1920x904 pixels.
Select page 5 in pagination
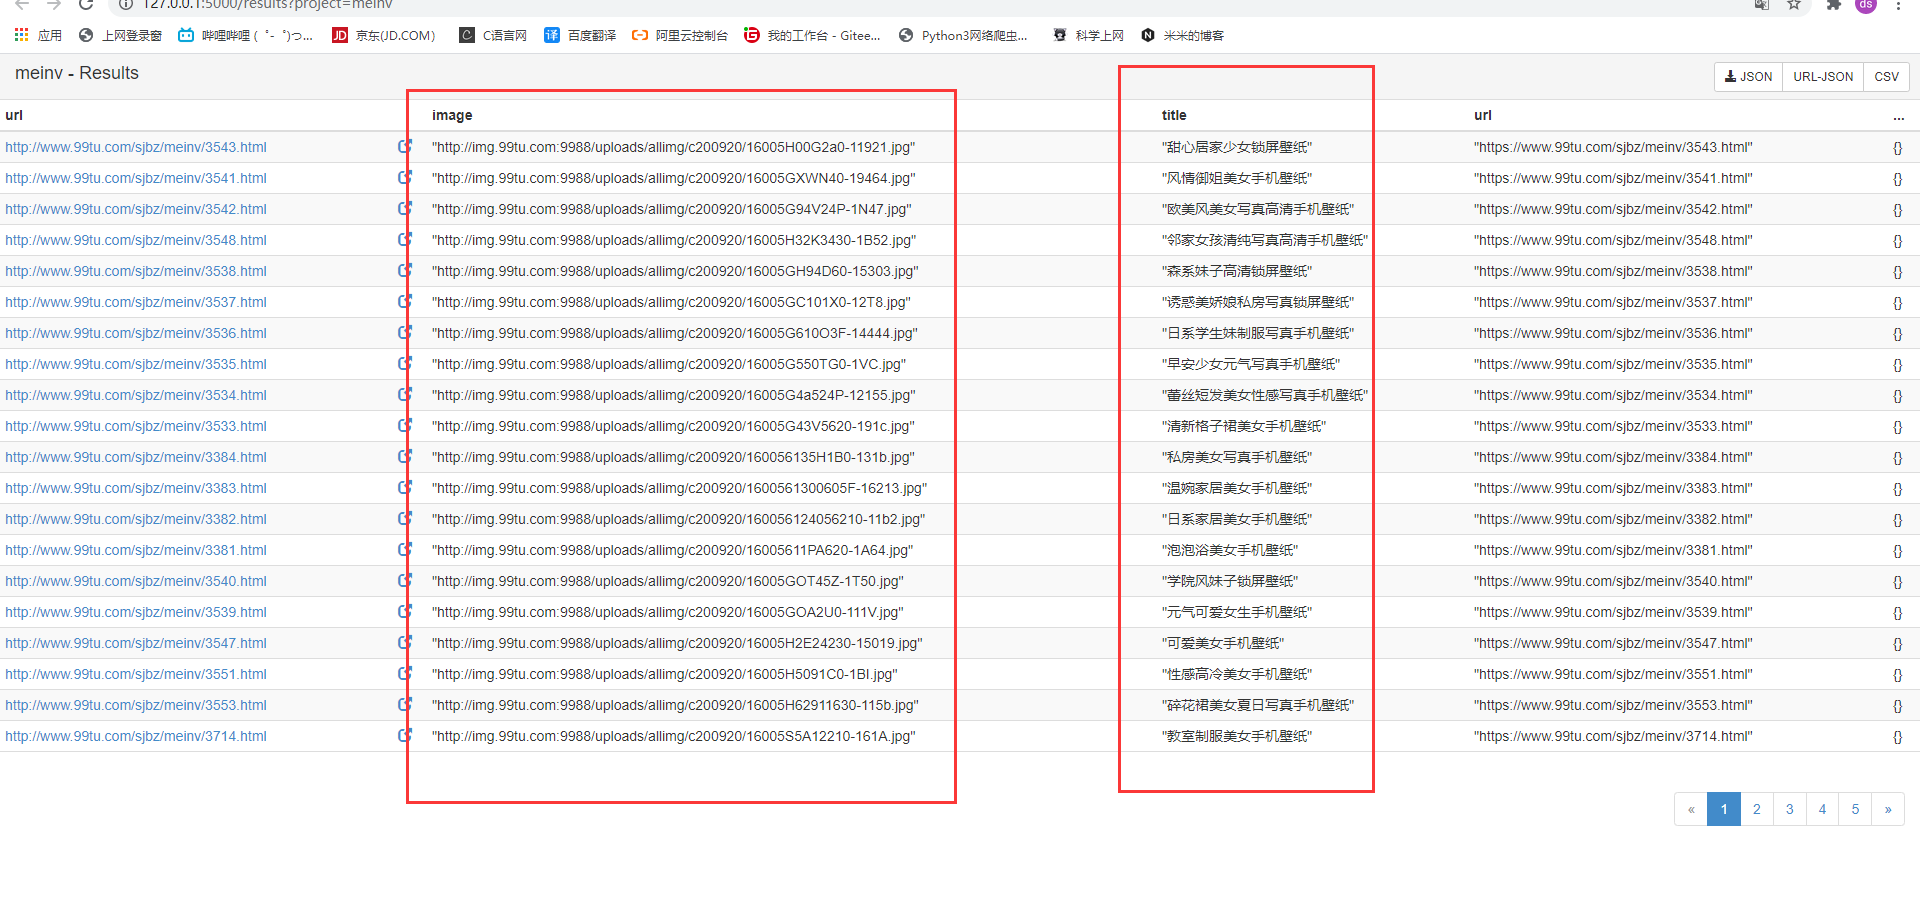[x=1855, y=809]
